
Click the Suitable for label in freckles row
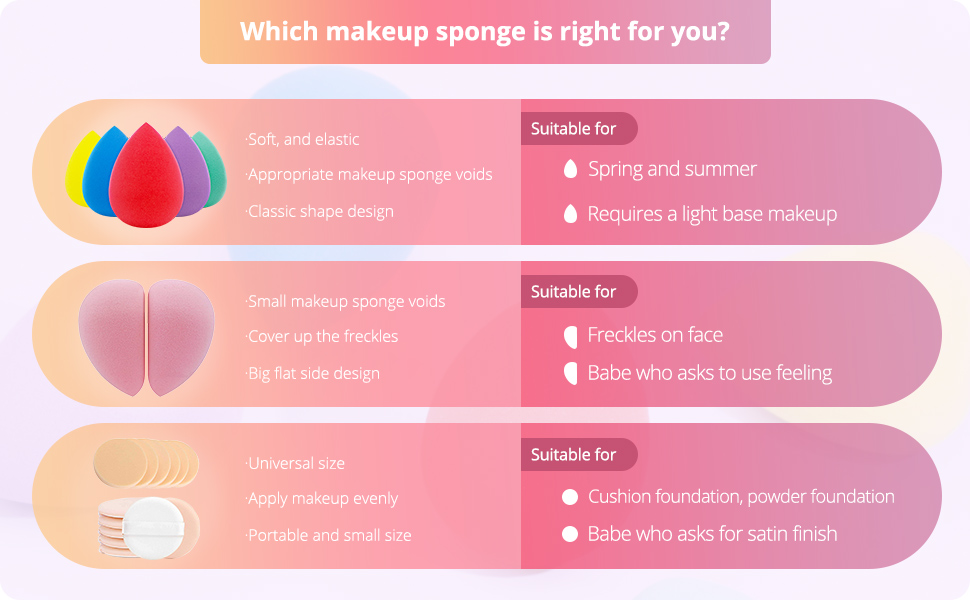coord(574,292)
